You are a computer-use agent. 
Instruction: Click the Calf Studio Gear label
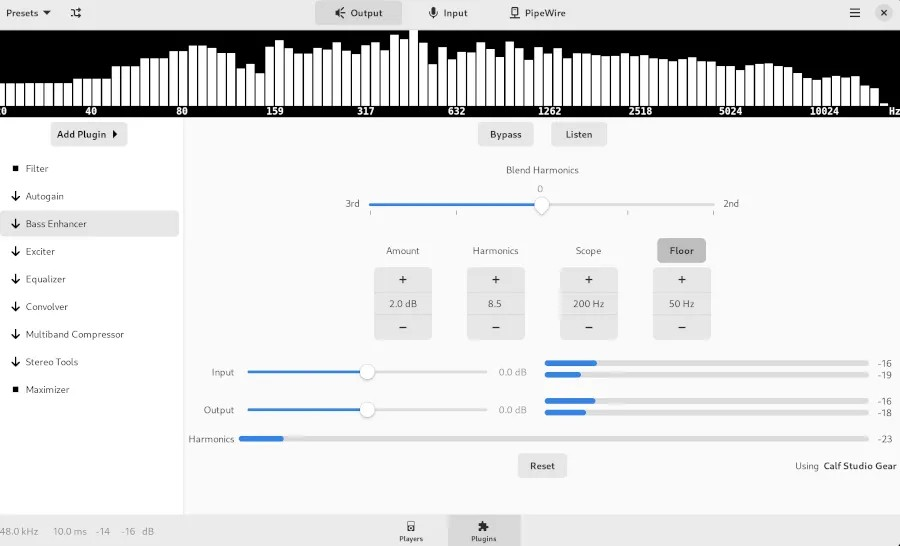pyautogui.click(x=859, y=466)
